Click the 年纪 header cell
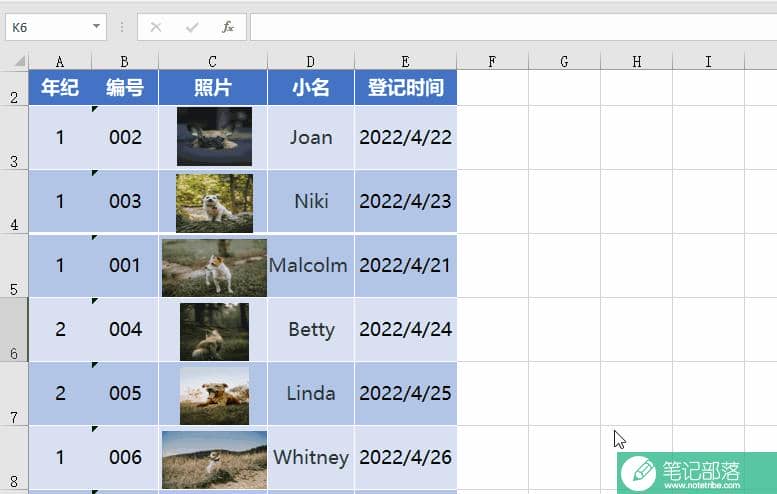 pos(60,88)
